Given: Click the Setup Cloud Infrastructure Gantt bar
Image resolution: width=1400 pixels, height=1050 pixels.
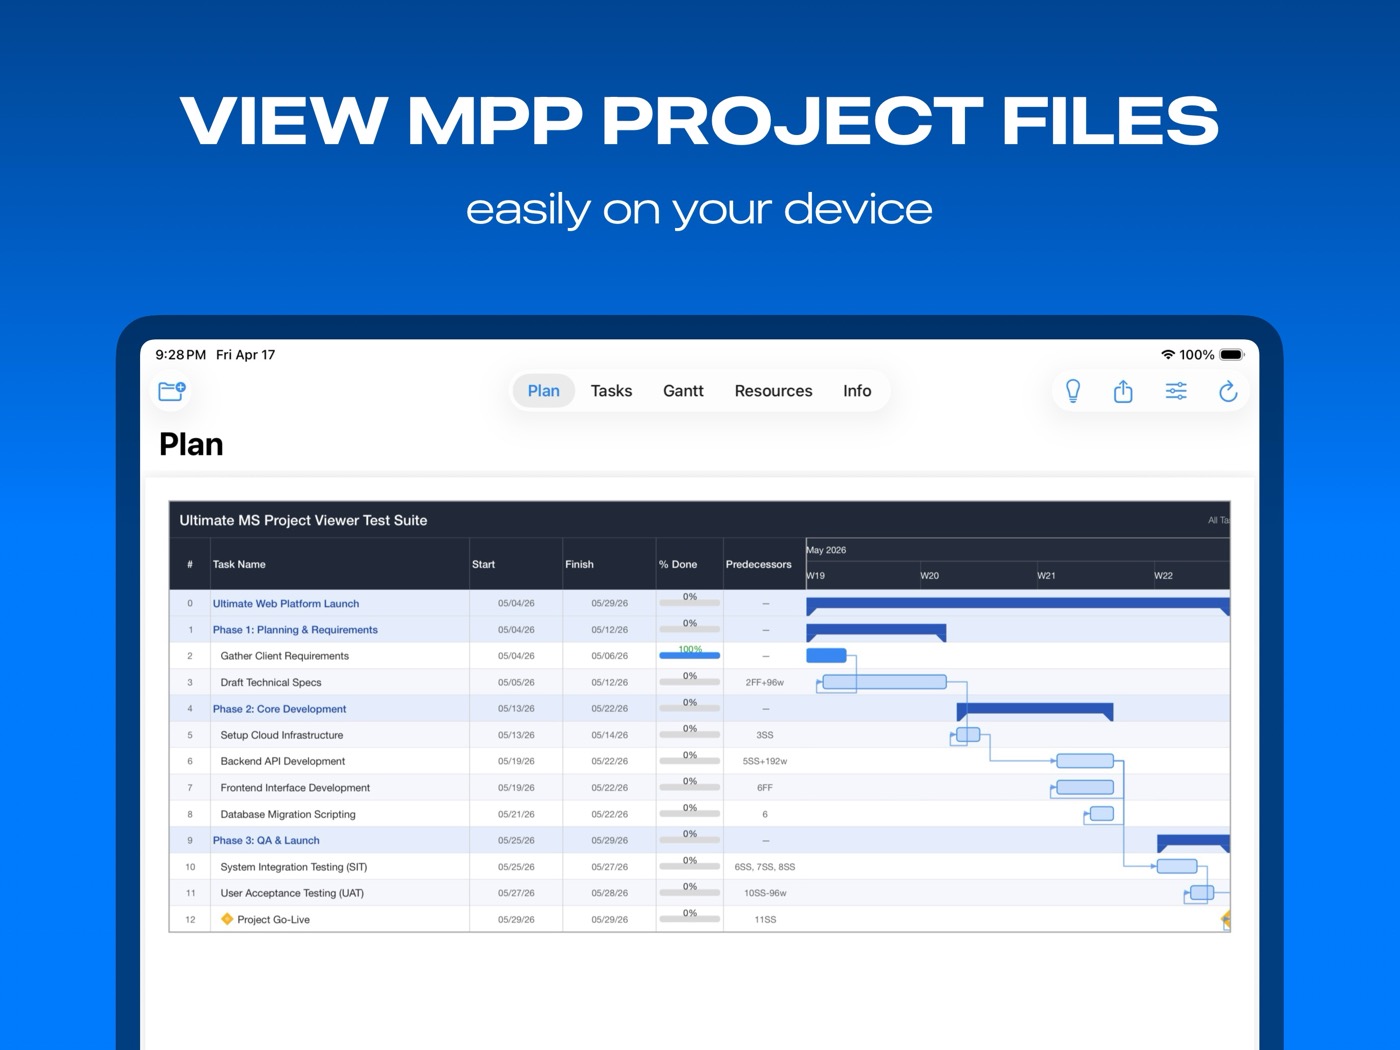Looking at the screenshot, I should click(x=968, y=735).
